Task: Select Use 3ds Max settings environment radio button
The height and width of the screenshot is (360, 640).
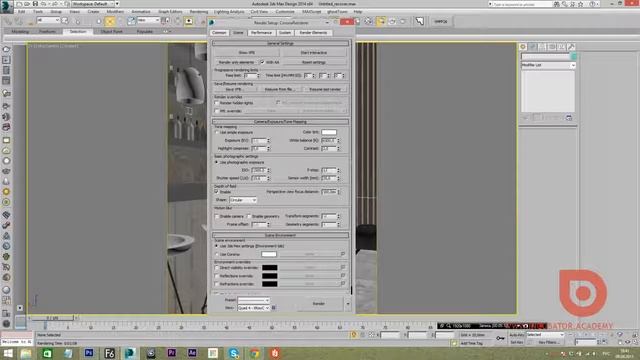Action: [x=217, y=246]
